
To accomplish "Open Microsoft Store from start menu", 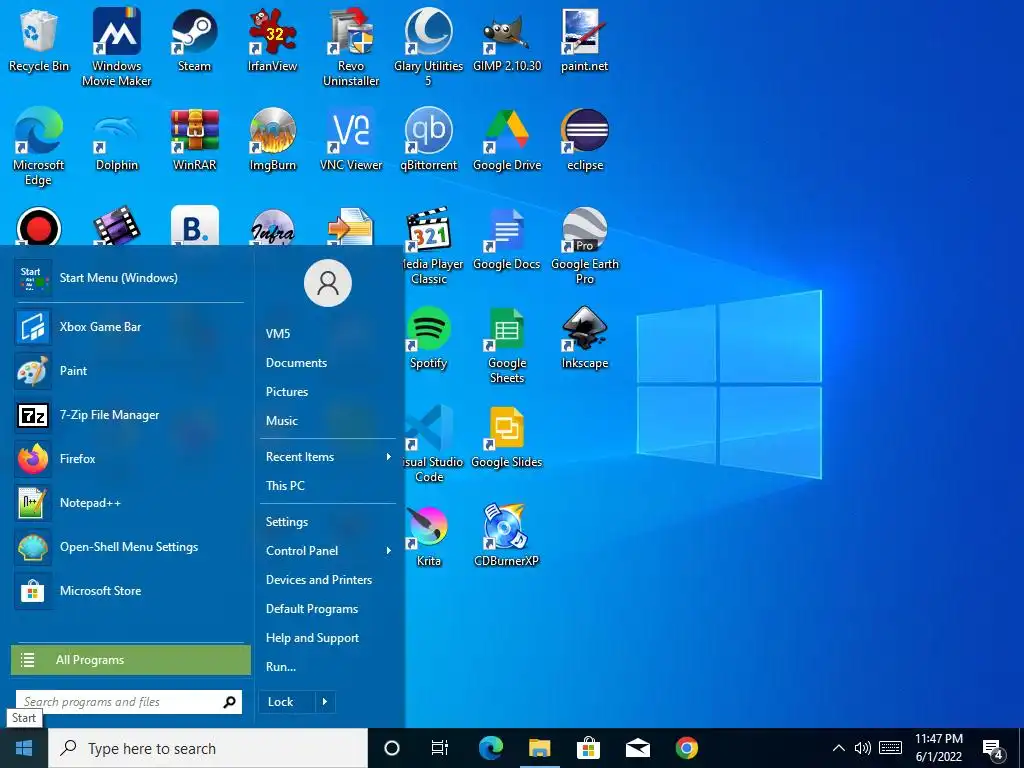I will [129, 590].
